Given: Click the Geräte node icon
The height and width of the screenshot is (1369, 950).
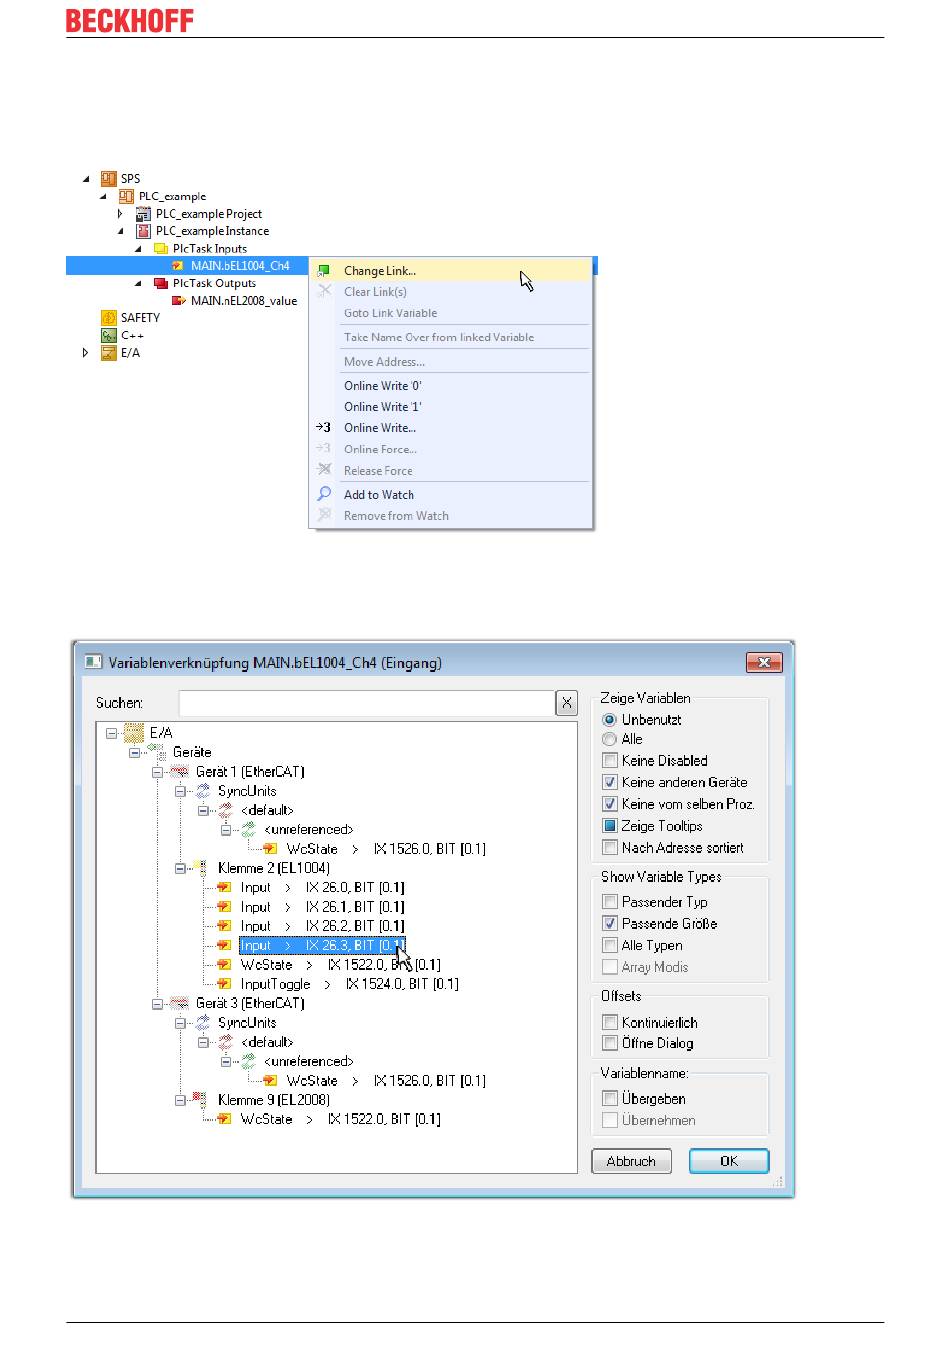Looking at the screenshot, I should pos(157,752).
